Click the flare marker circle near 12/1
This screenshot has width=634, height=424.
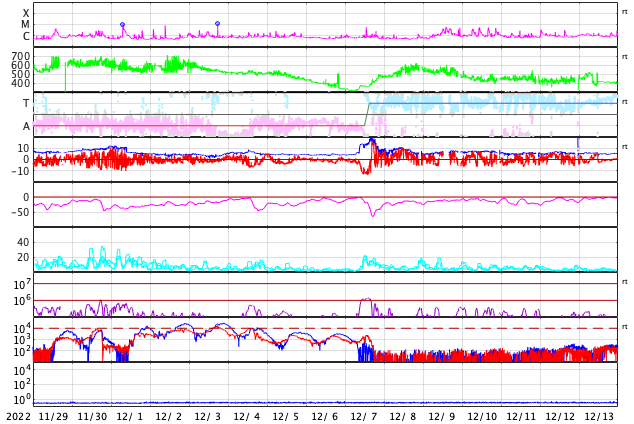pyautogui.click(x=123, y=25)
